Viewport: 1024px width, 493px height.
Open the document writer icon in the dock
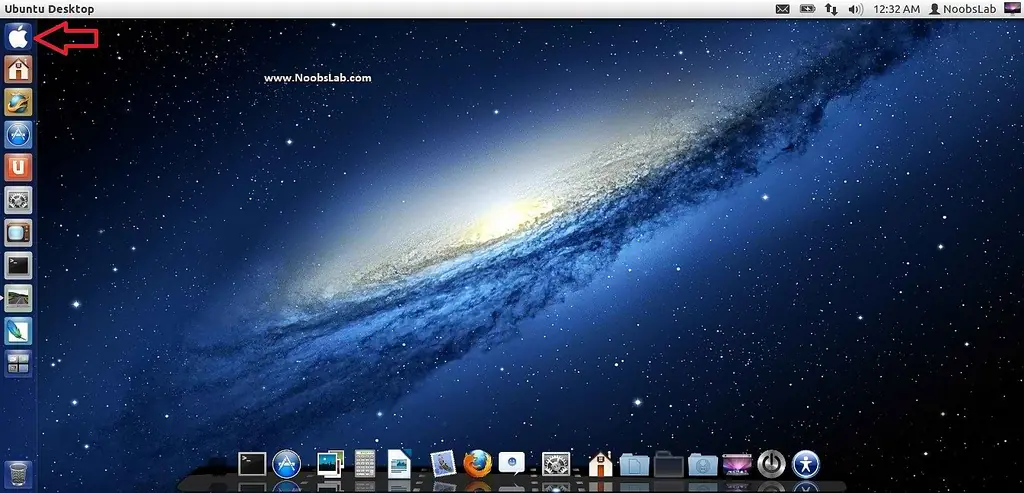(399, 464)
